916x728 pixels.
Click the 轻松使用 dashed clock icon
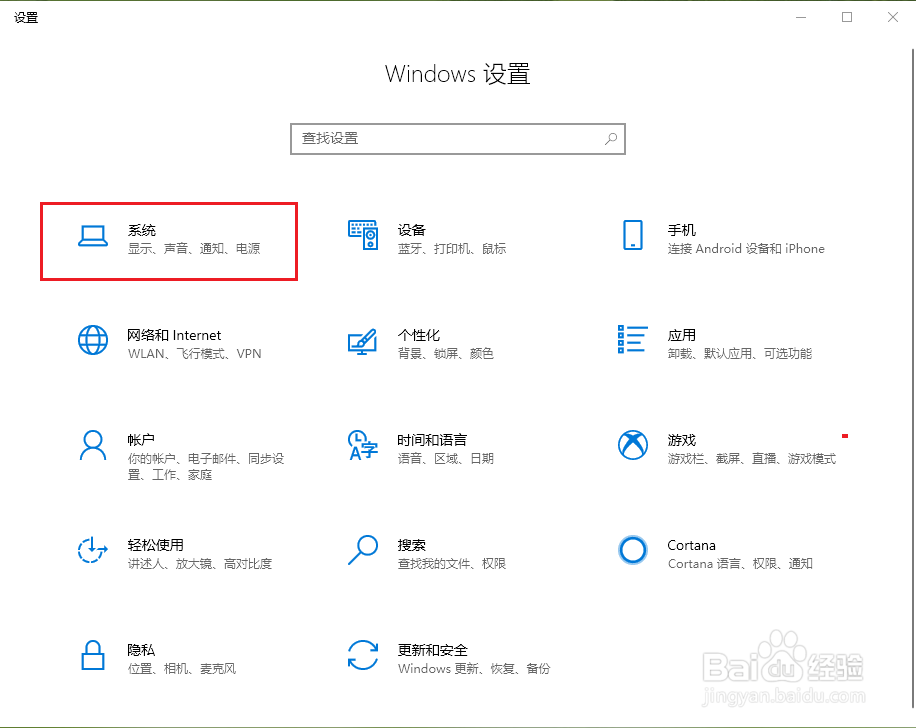pyautogui.click(x=93, y=550)
